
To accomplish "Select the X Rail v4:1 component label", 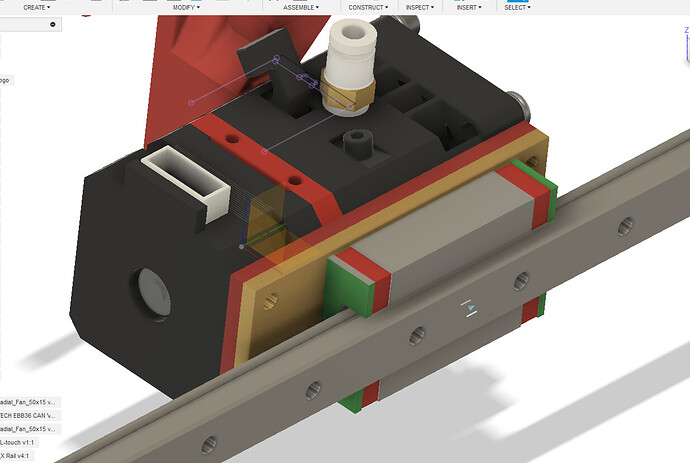I will 15,456.
